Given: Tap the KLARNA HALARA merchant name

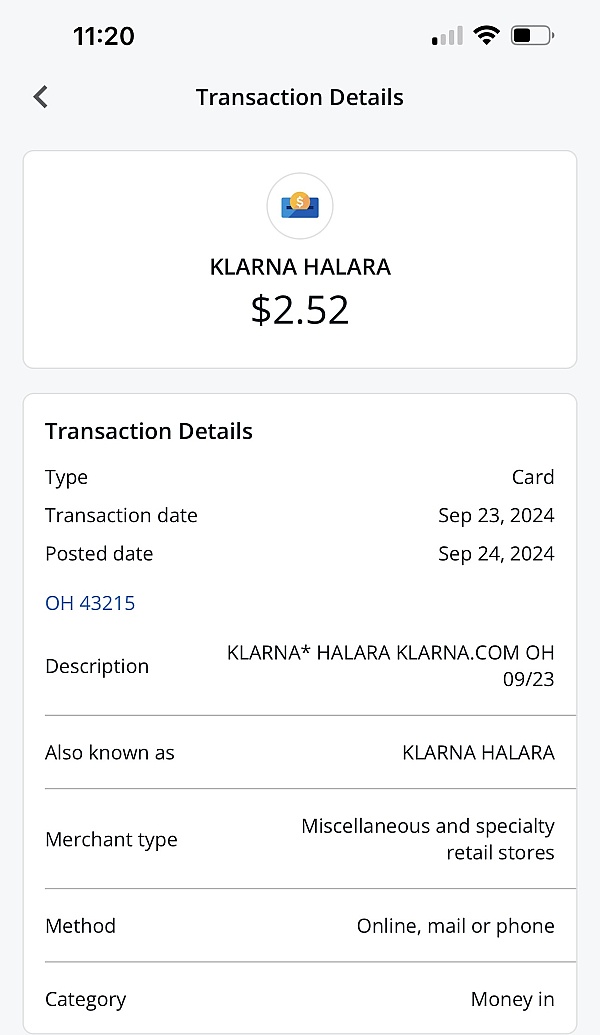Looking at the screenshot, I should tap(300, 267).
